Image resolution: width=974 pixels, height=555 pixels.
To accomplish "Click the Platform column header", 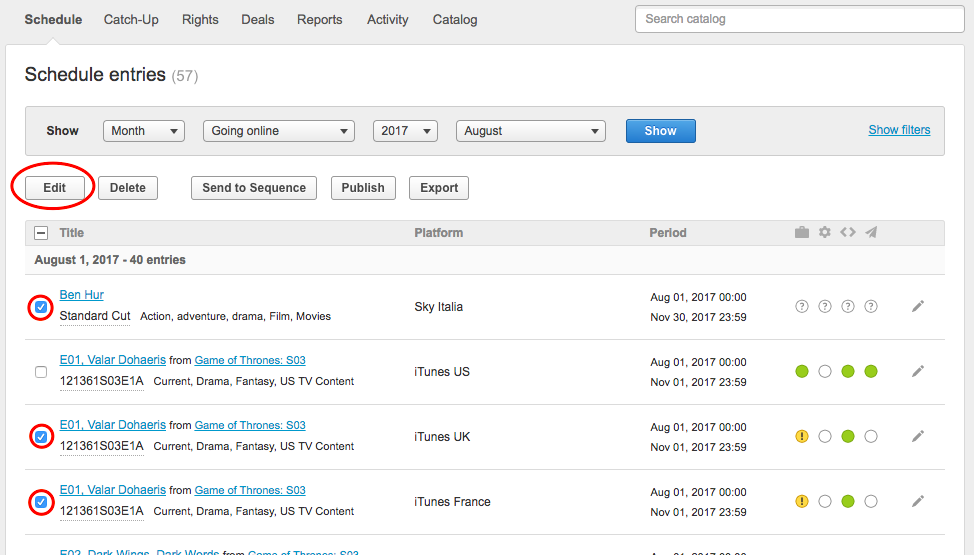I will click(x=439, y=233).
